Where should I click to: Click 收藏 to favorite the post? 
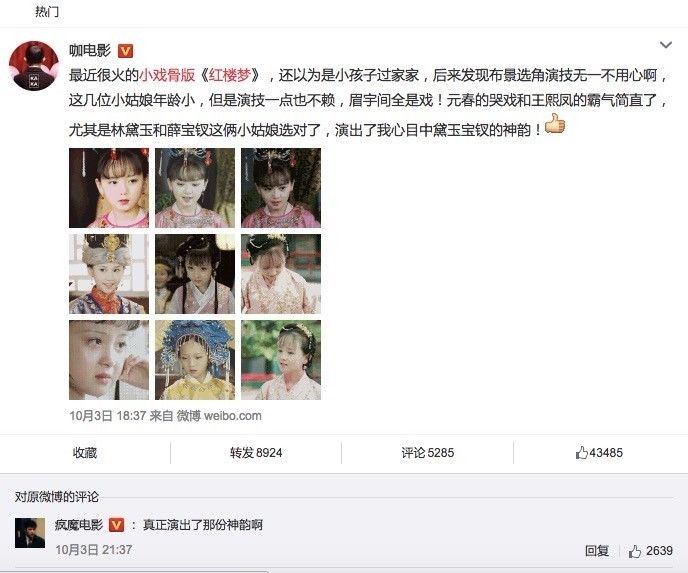click(85, 453)
